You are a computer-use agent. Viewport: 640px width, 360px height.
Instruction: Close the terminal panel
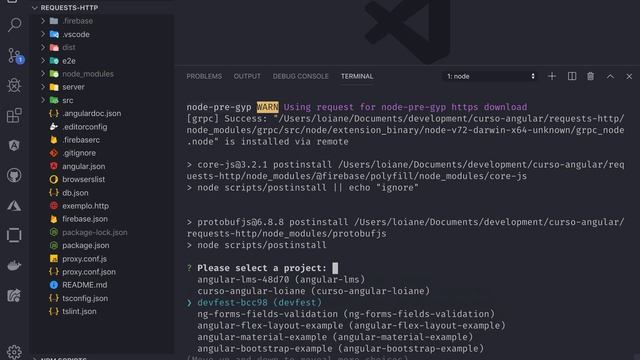(629, 76)
